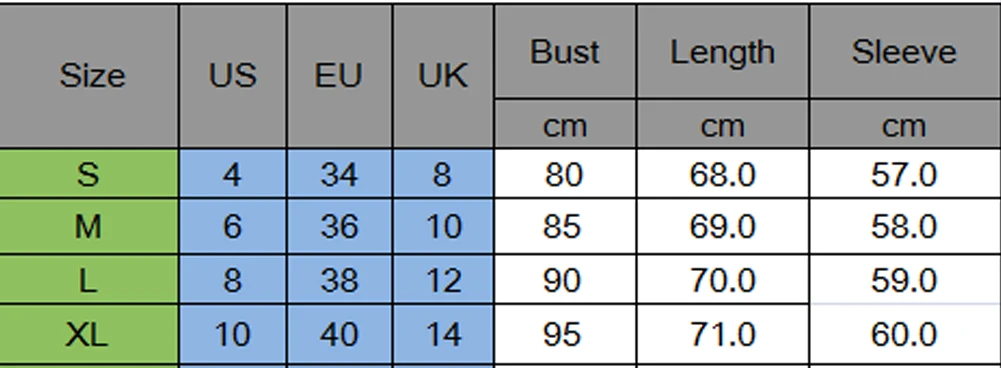Screen dimensions: 1001x368
Task: Select the EU column header
Action: point(340,76)
